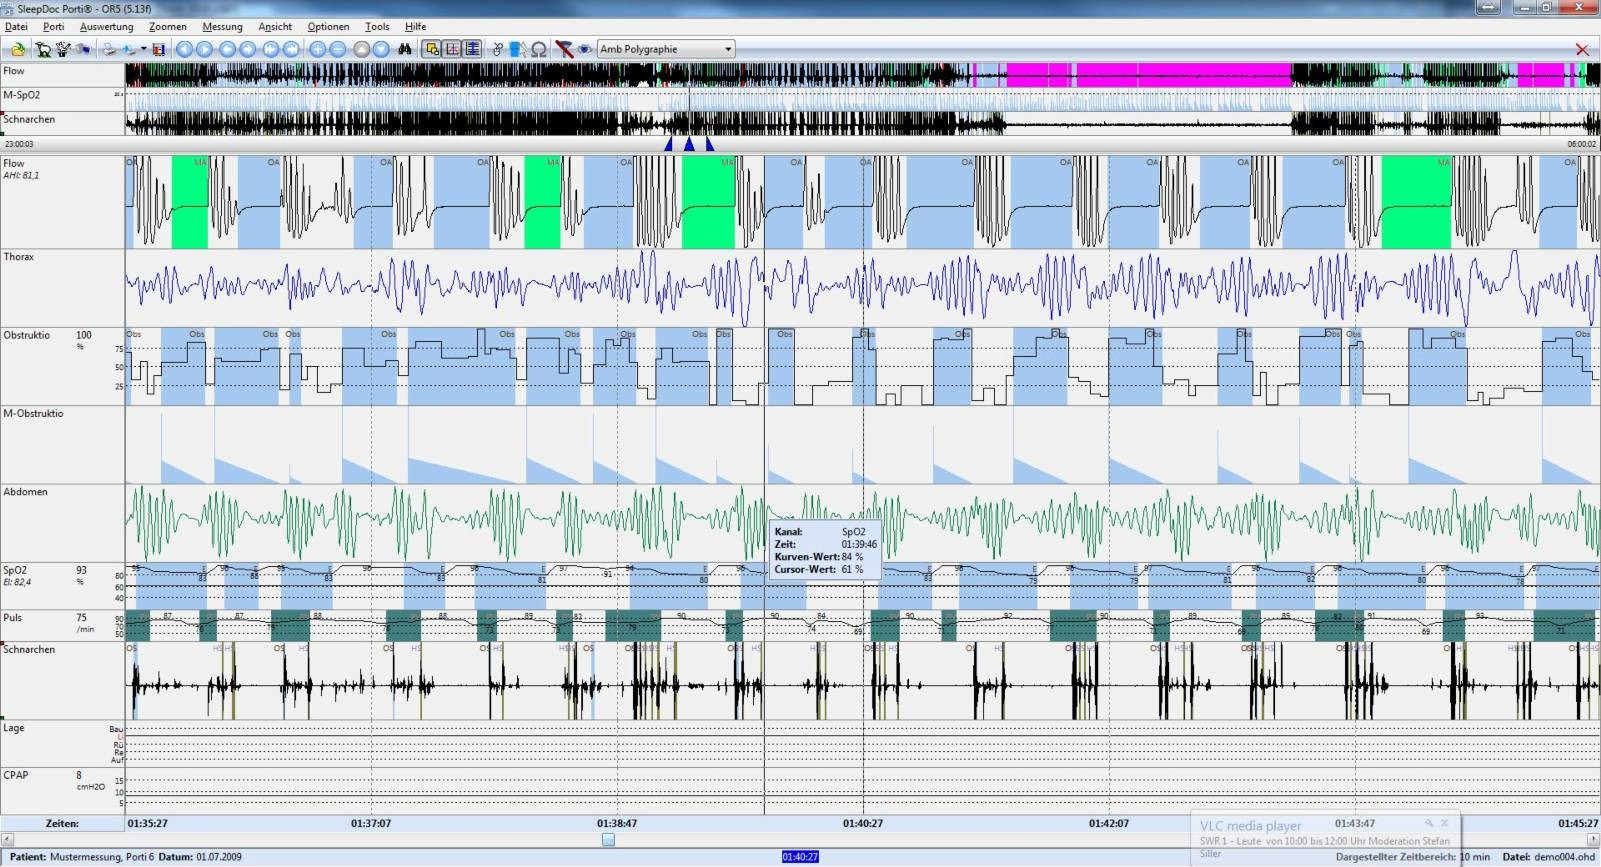Click the 01:40:27 time field in status bar
This screenshot has width=1601, height=867.
pos(800,857)
